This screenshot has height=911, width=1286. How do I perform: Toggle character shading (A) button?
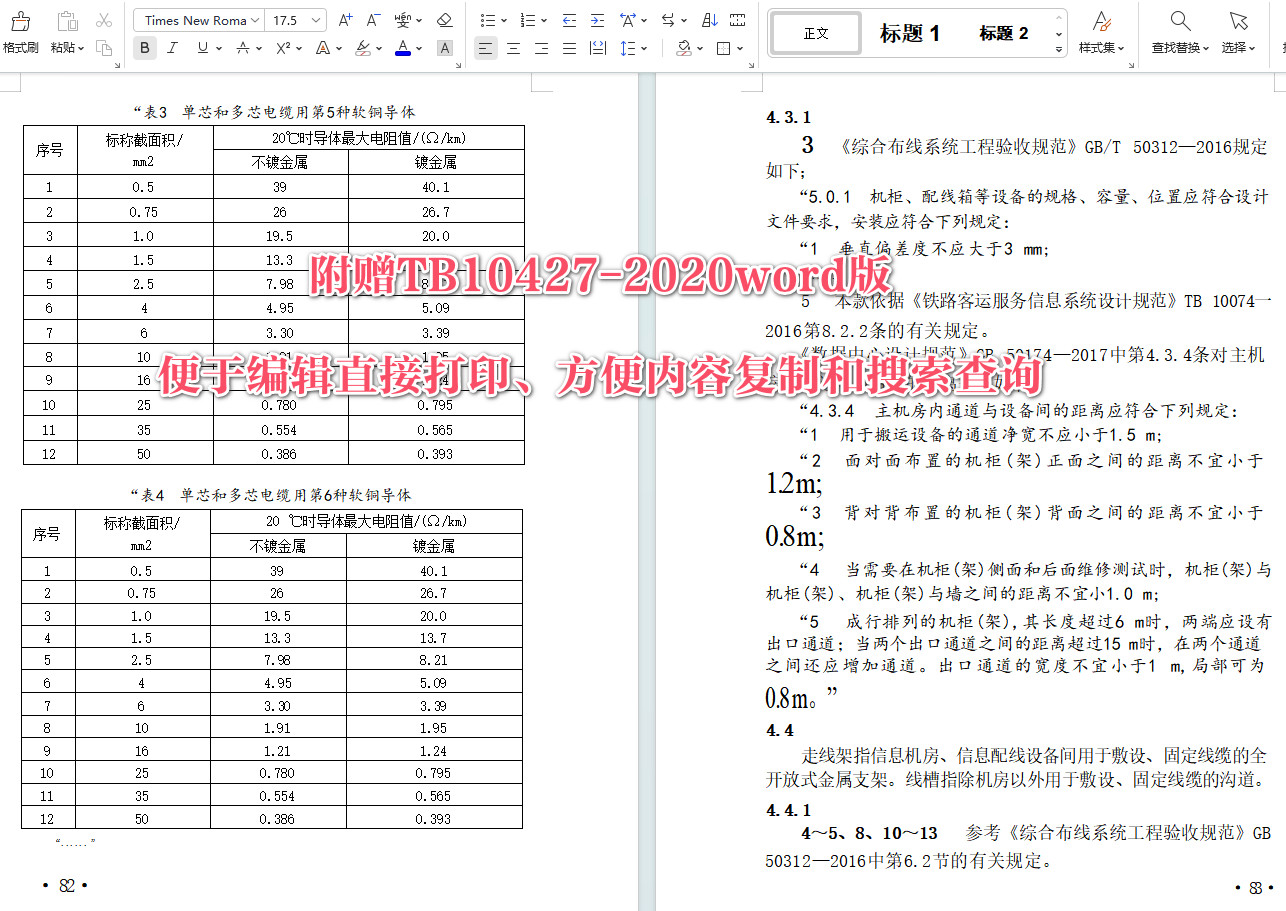click(445, 47)
